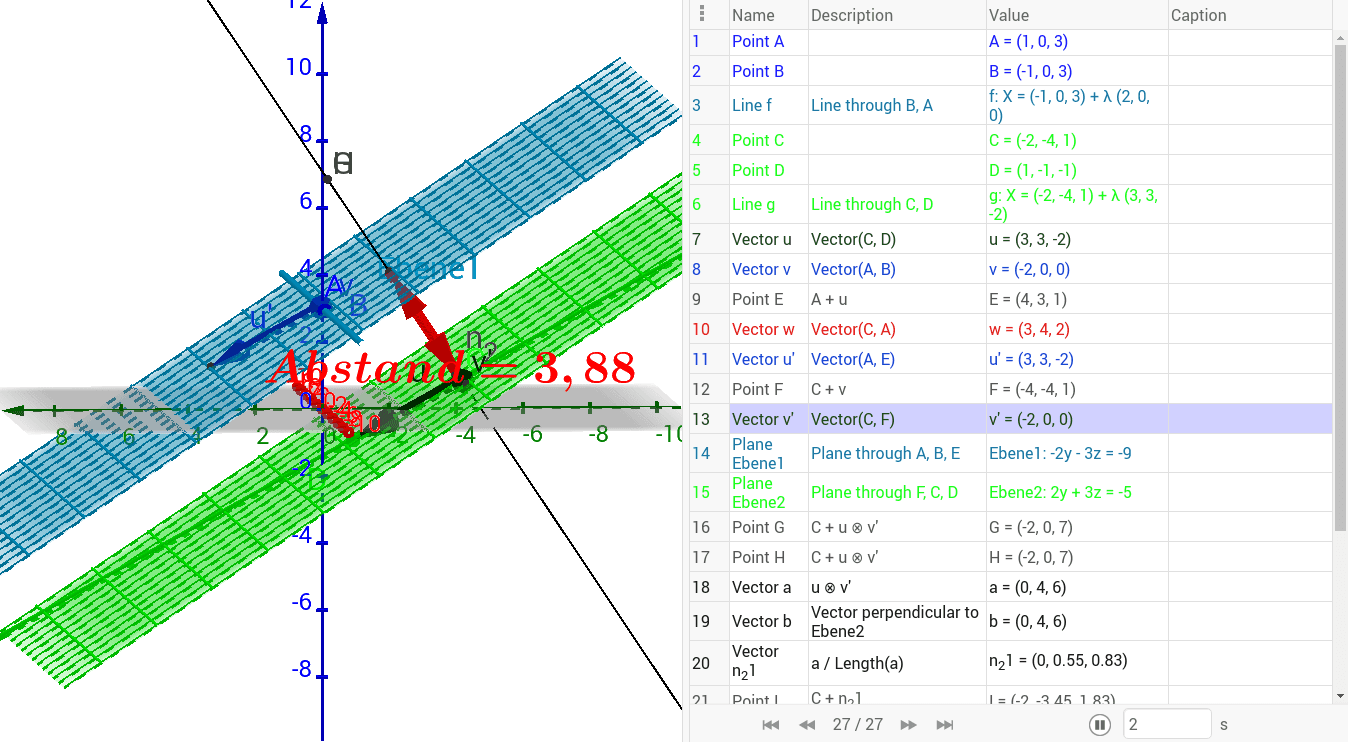
Task: Select 'Line g' in Name column
Action: point(754,204)
